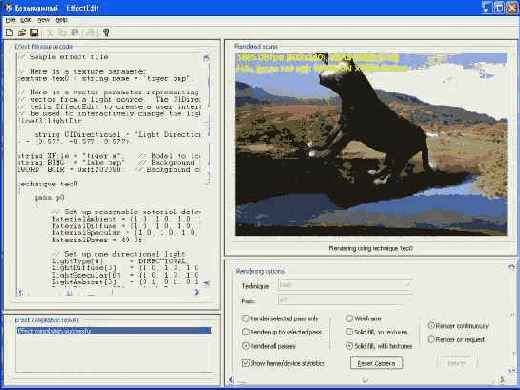The height and width of the screenshot is (390, 520).
Task: Click the 'pass p0' code line
Action: tap(49, 197)
